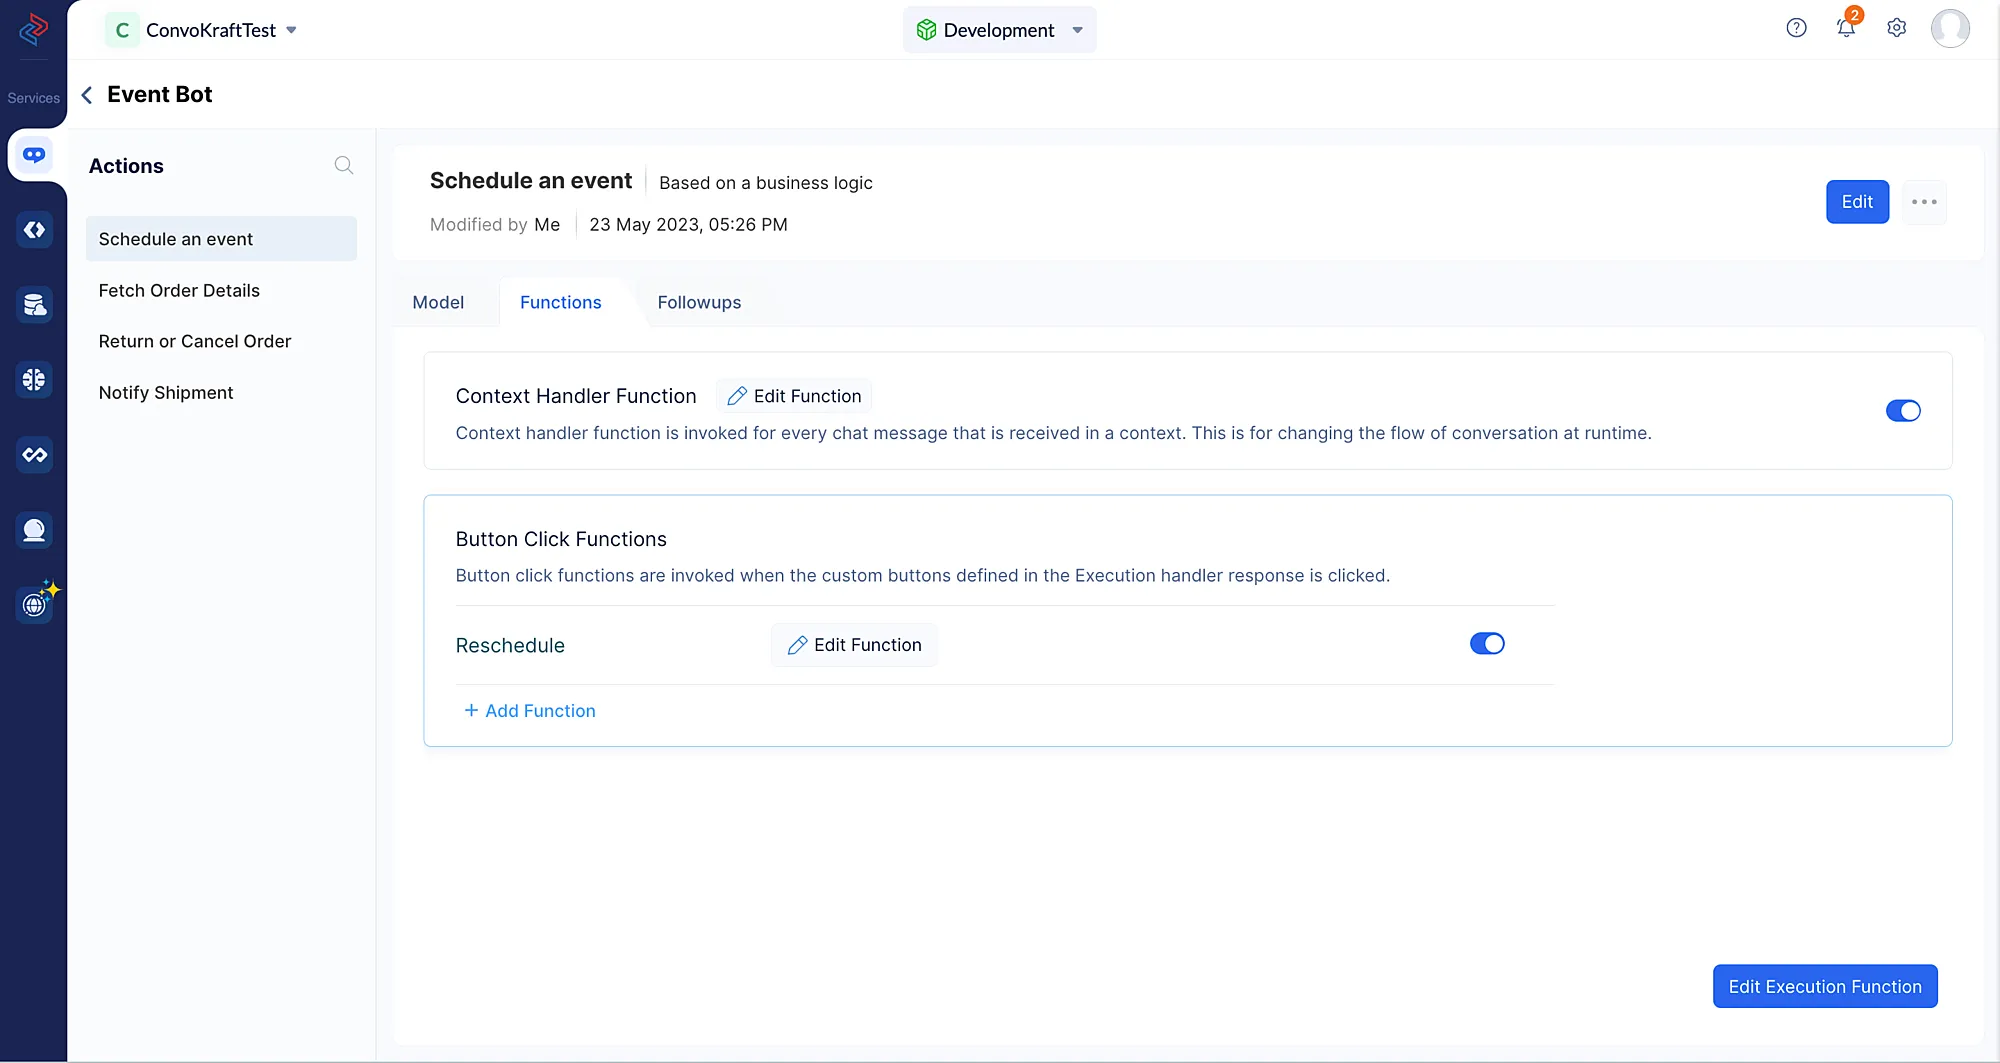2000x1063 pixels.
Task: Disable the Context Handler Function toggle
Action: (1902, 411)
